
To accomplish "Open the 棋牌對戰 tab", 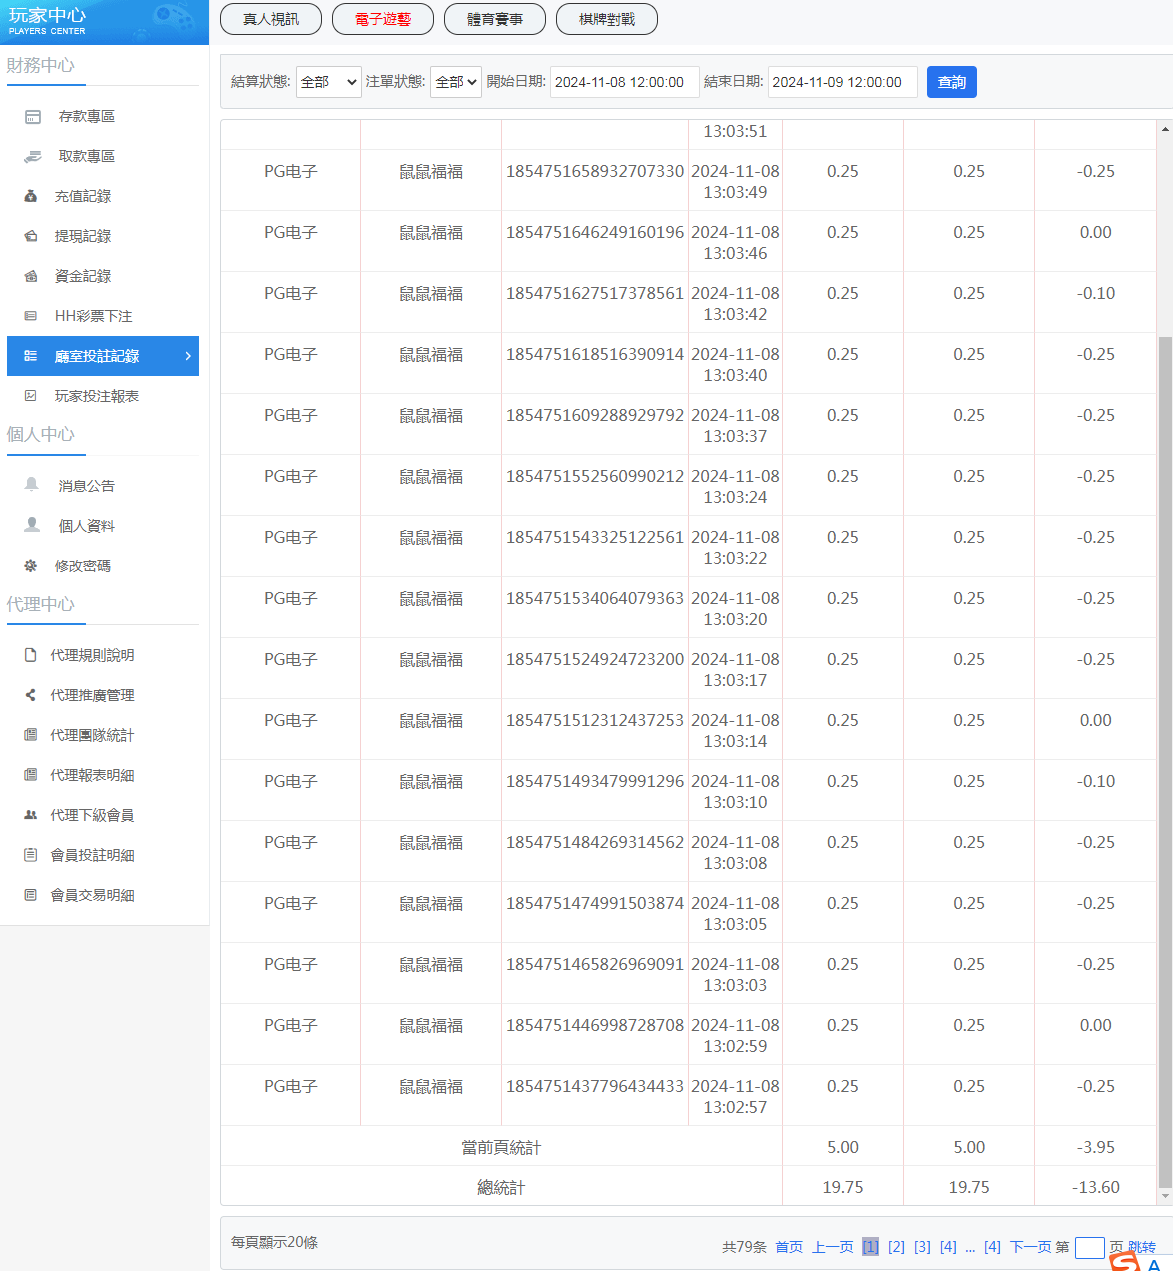I will pyautogui.click(x=607, y=19).
